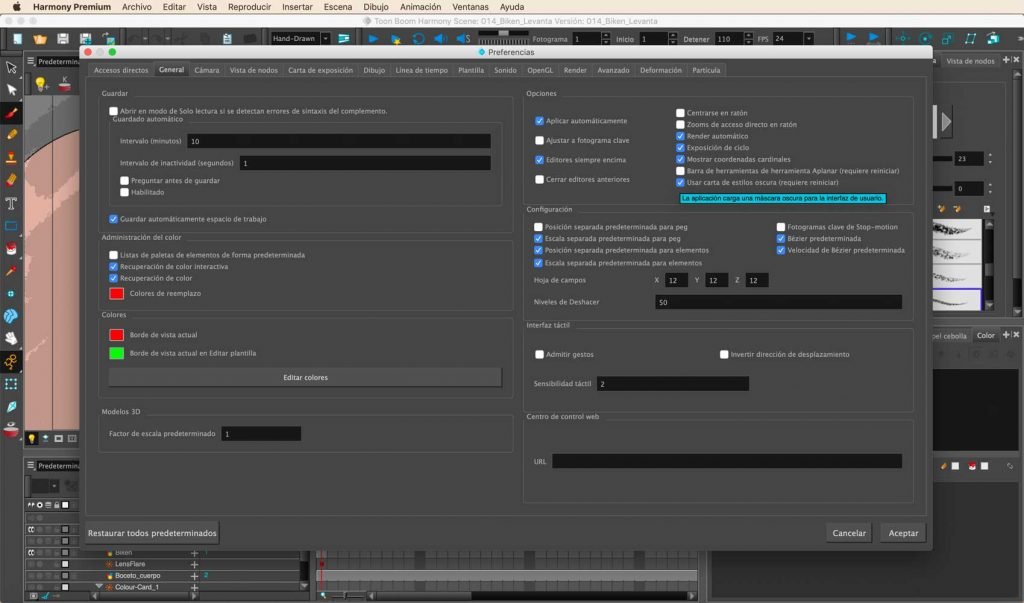Click the Fotograma field stepper arrows
Screen dimensions: 1024x603
(x=605, y=39)
